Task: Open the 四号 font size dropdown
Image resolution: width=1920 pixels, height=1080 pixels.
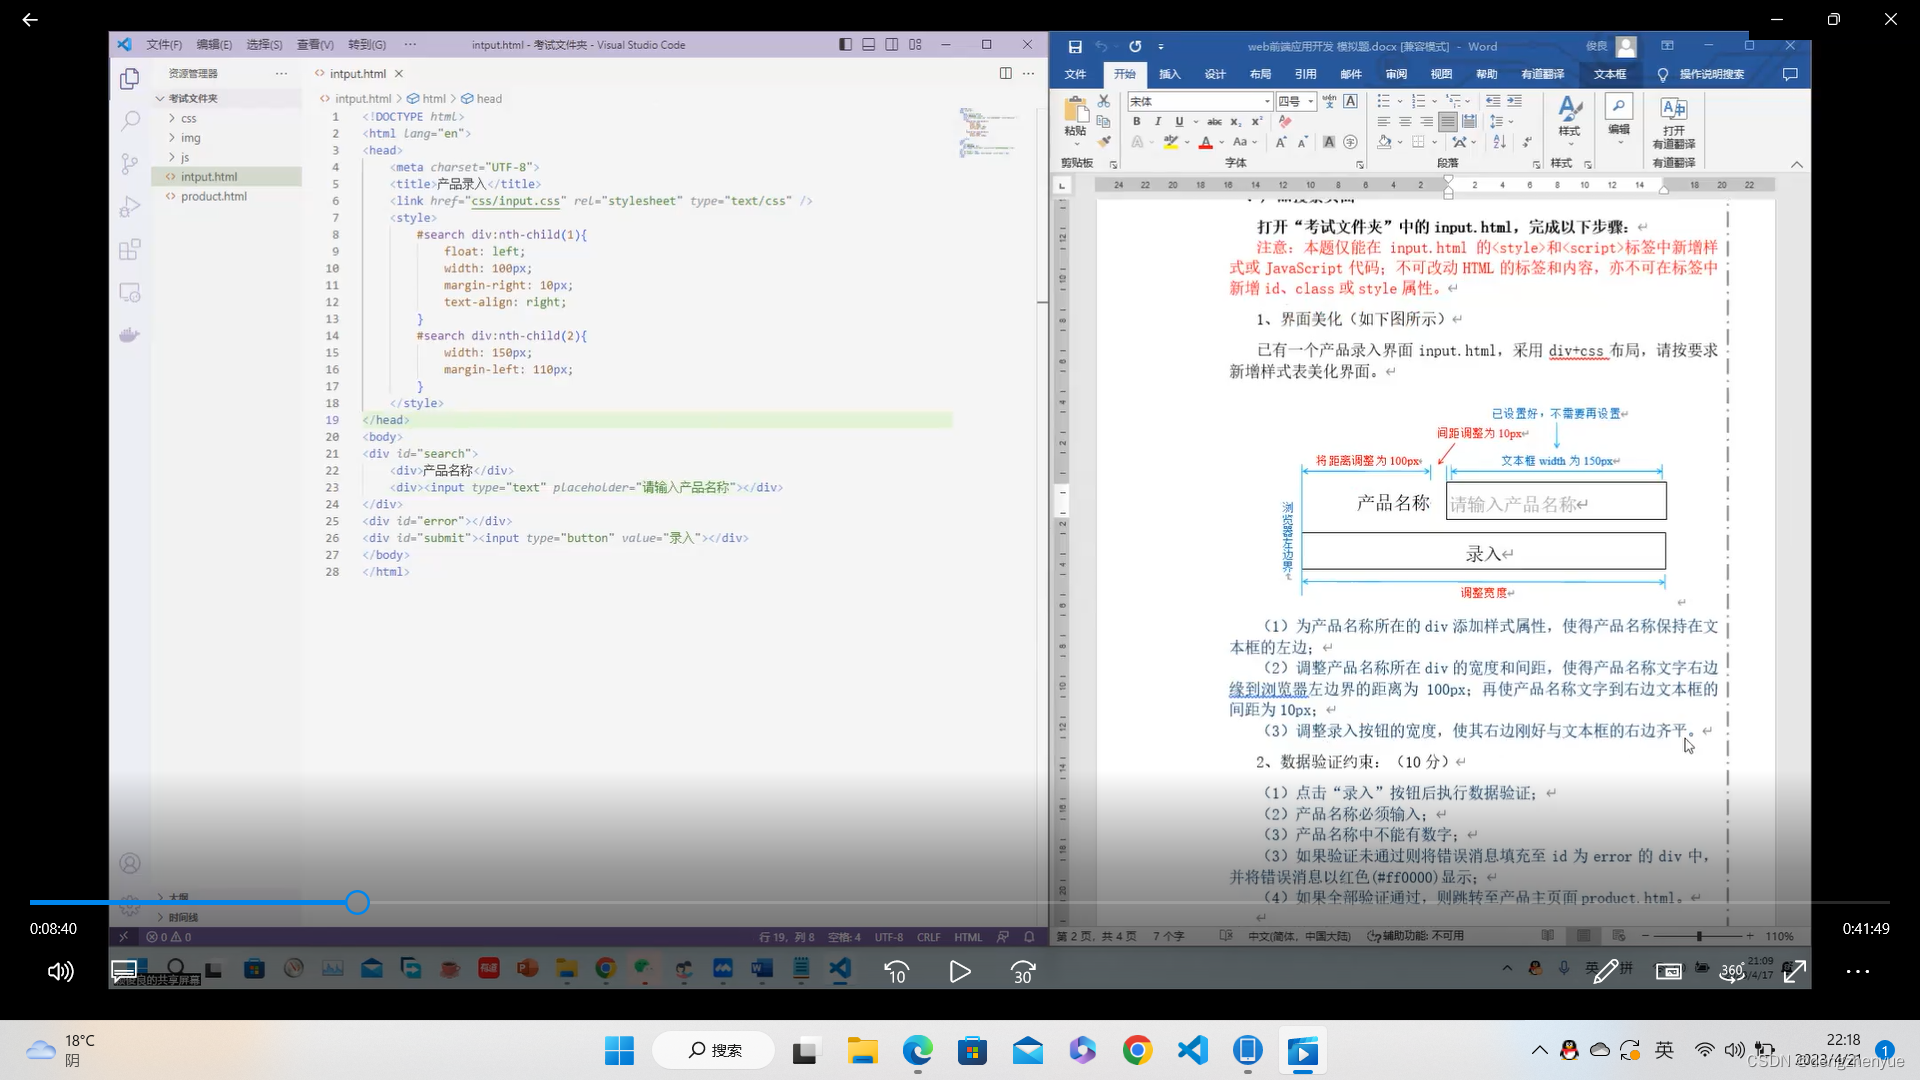Action: tap(1311, 101)
